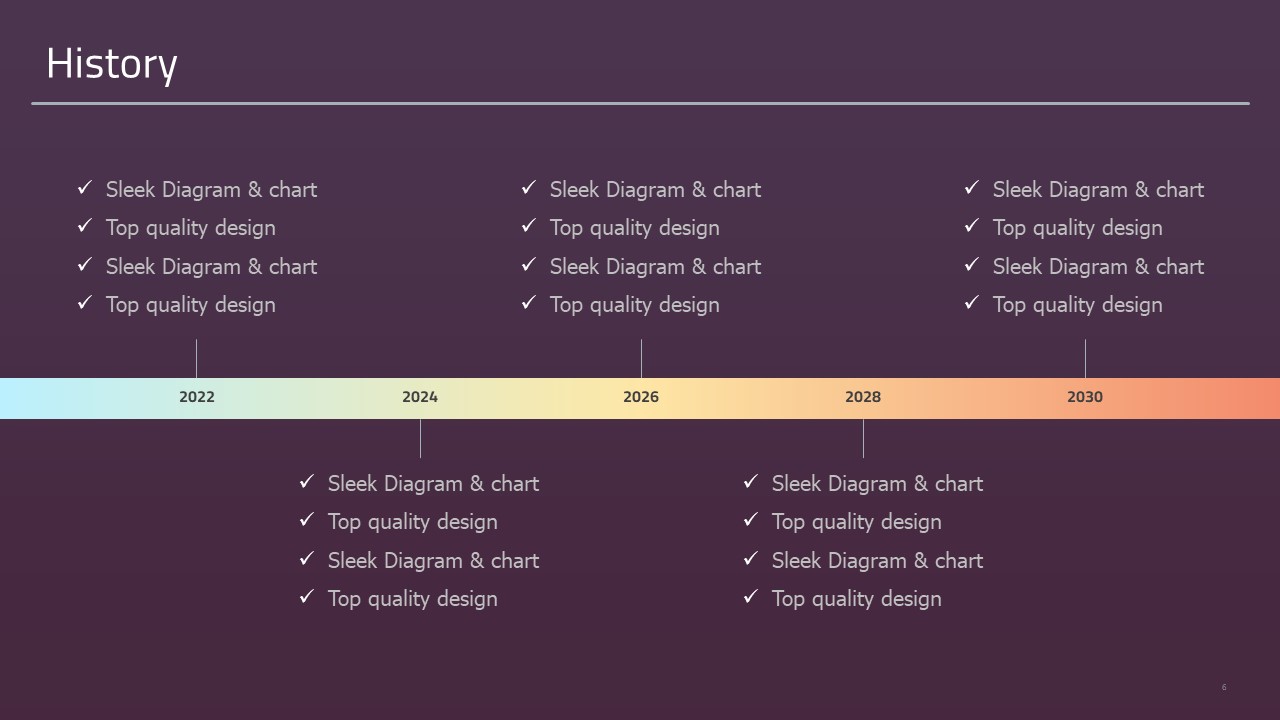Select the 2028 timeline marker
Image resolution: width=1280 pixels, height=720 pixels.
point(863,397)
